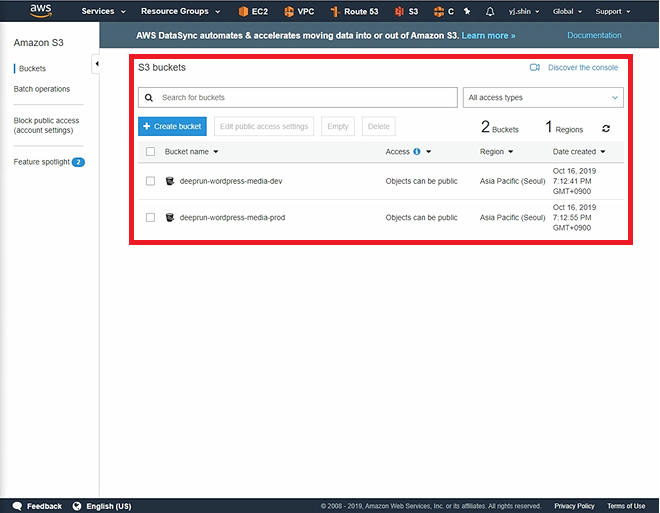This screenshot has height=513, width=660.
Task: Click Oct 16, 2019 7:12:55 PM date
Action: tap(574, 217)
